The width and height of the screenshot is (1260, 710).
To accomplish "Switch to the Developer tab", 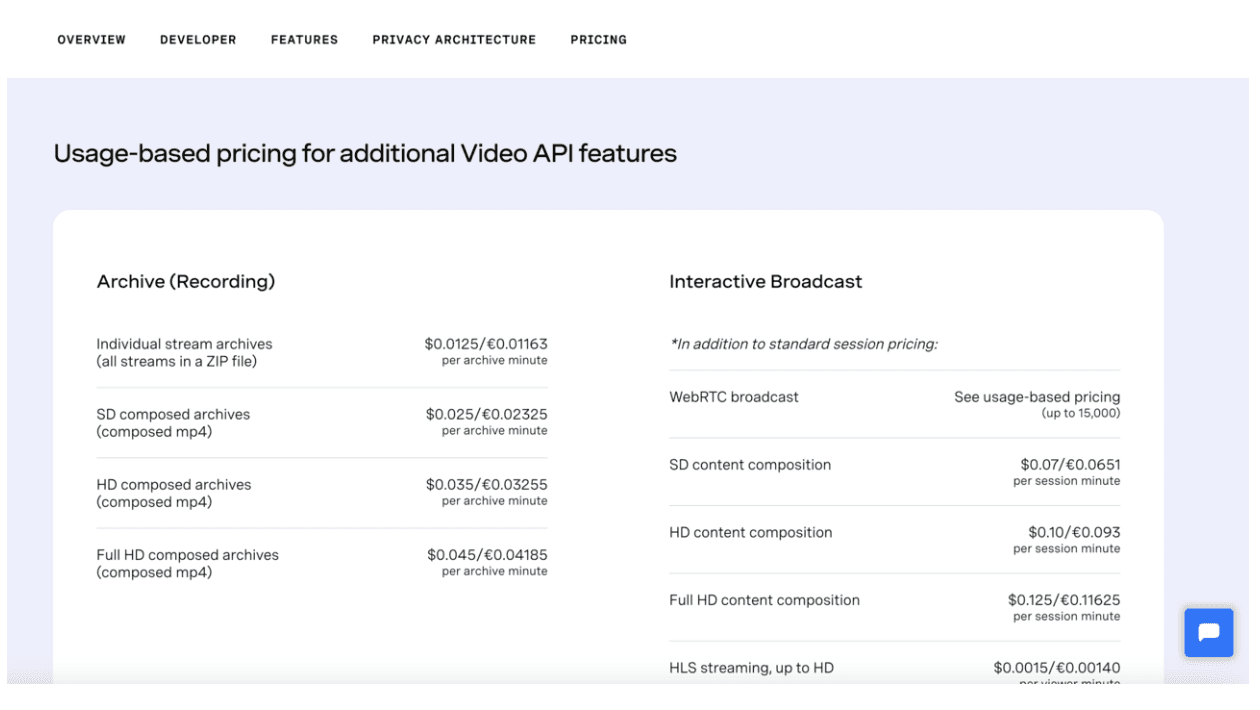I will 198,40.
